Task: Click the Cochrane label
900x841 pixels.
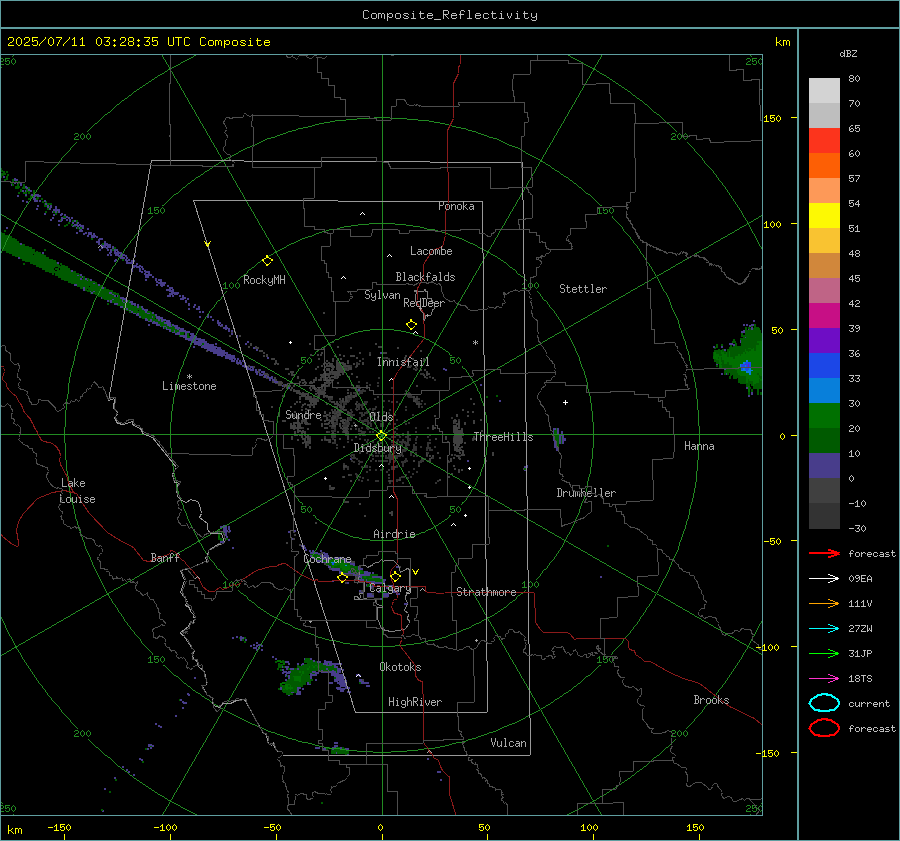Action: (x=327, y=559)
